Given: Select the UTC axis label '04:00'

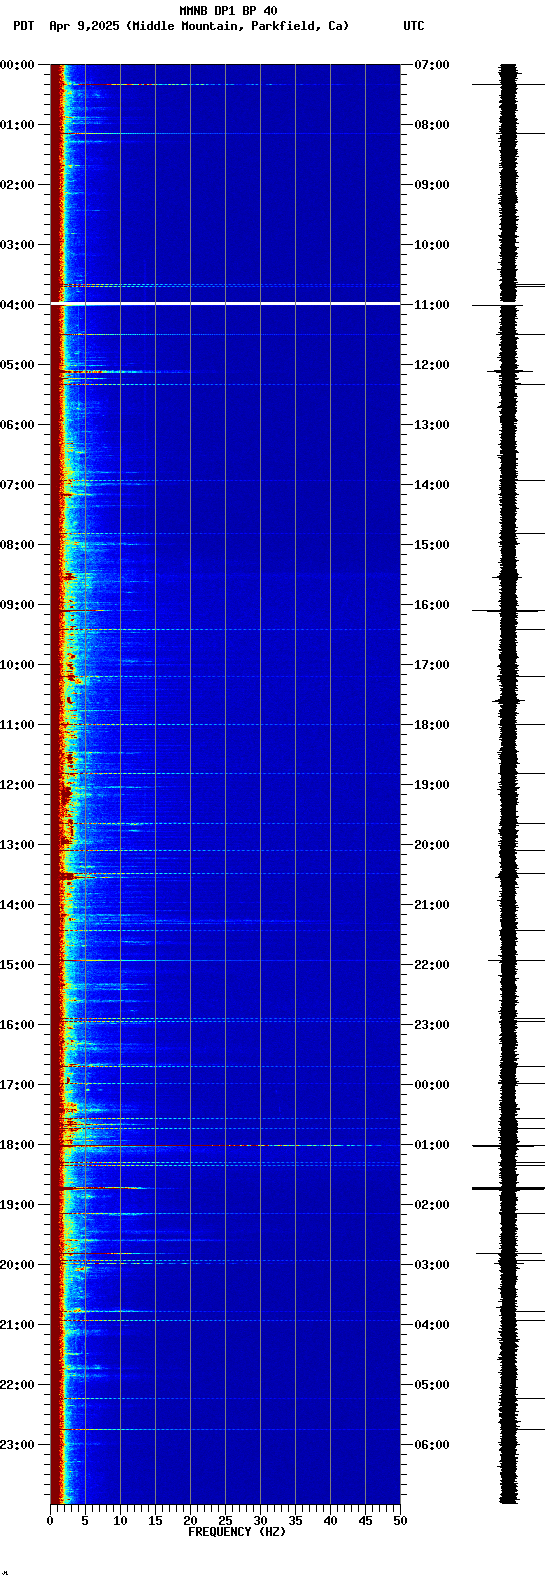Looking at the screenshot, I should (x=432, y=1325).
